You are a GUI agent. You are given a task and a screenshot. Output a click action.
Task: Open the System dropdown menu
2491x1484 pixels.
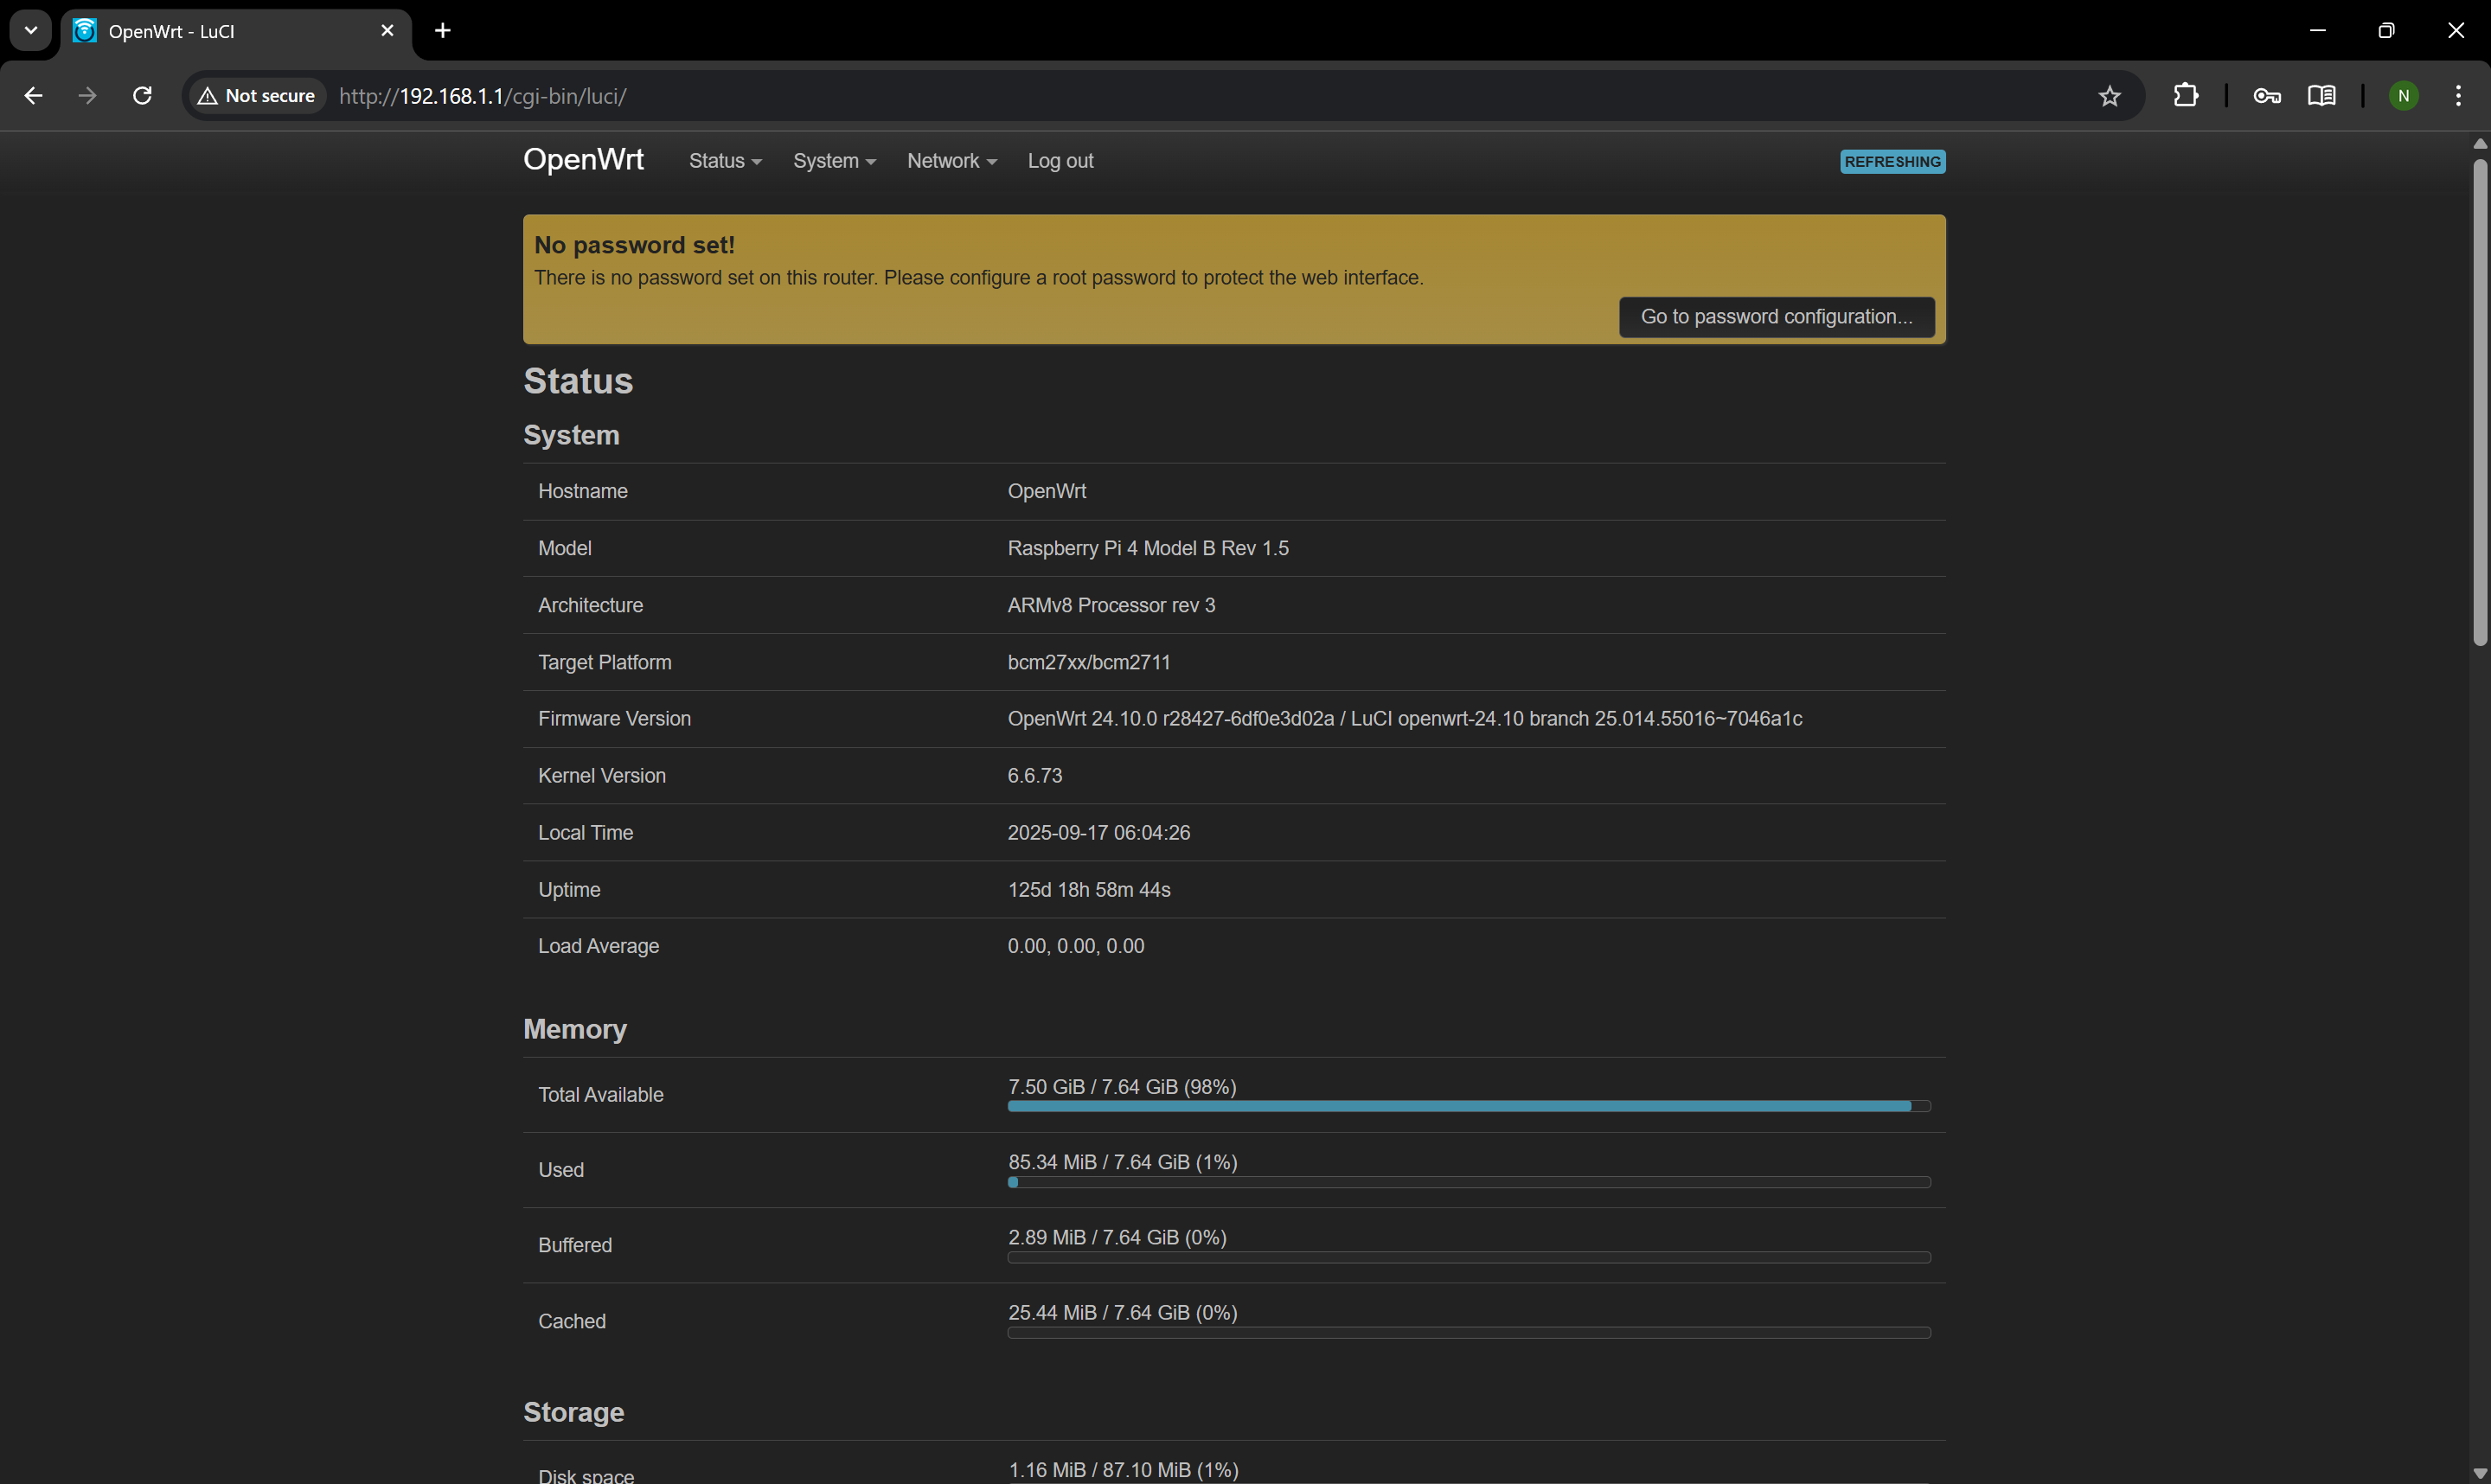coord(833,161)
